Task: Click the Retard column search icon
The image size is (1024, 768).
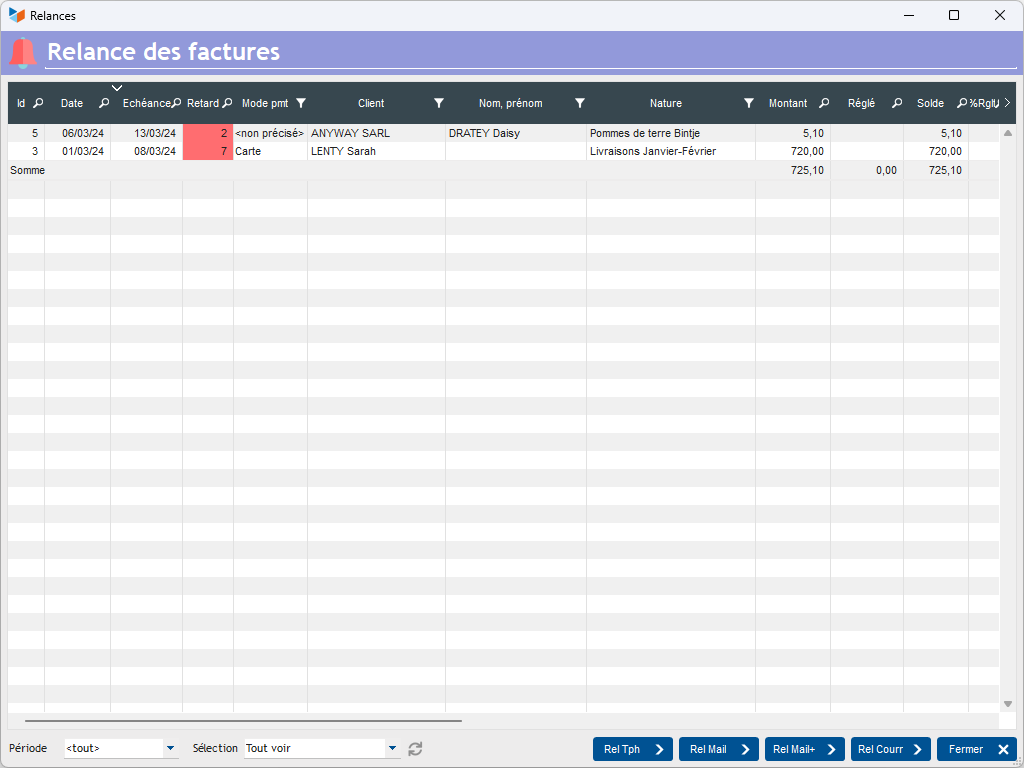Action: click(227, 103)
